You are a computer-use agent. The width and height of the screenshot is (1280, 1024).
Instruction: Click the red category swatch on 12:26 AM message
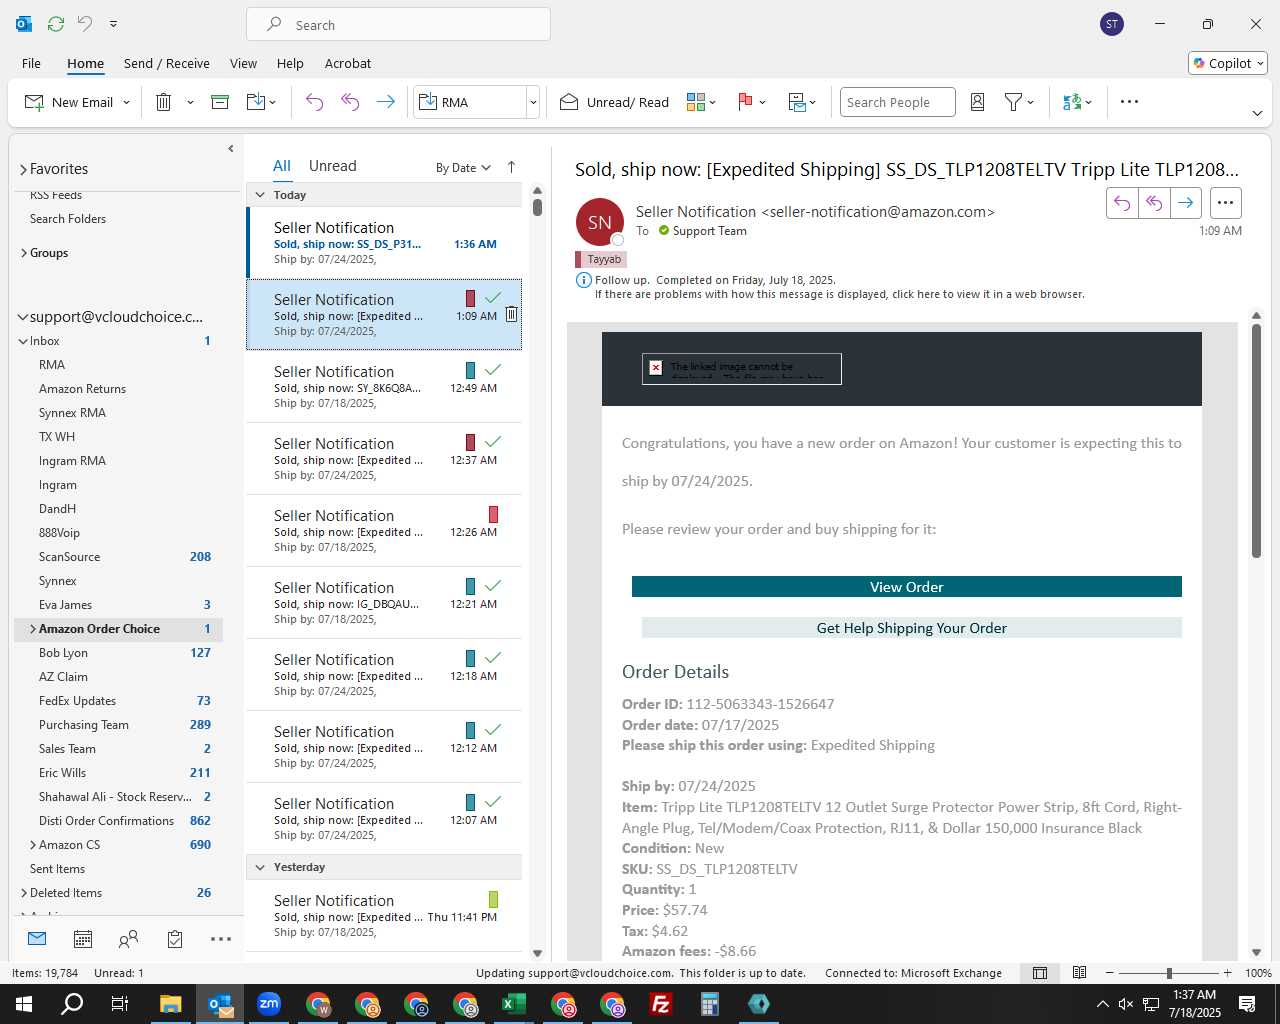pos(493,514)
